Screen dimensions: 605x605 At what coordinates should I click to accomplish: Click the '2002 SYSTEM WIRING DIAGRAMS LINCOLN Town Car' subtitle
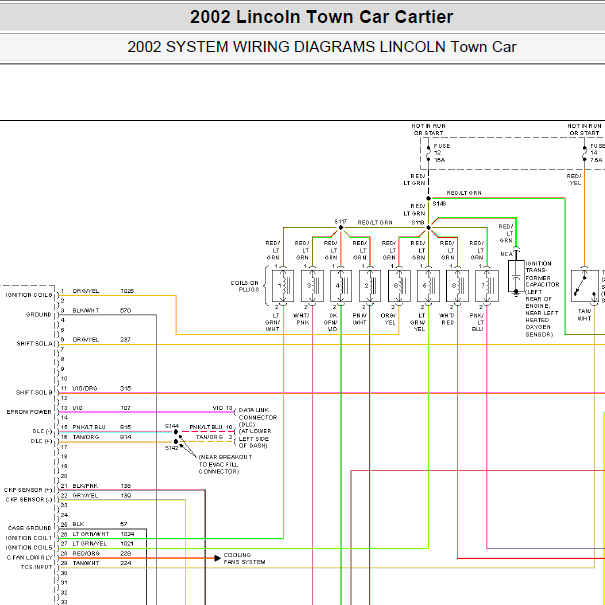pos(322,47)
